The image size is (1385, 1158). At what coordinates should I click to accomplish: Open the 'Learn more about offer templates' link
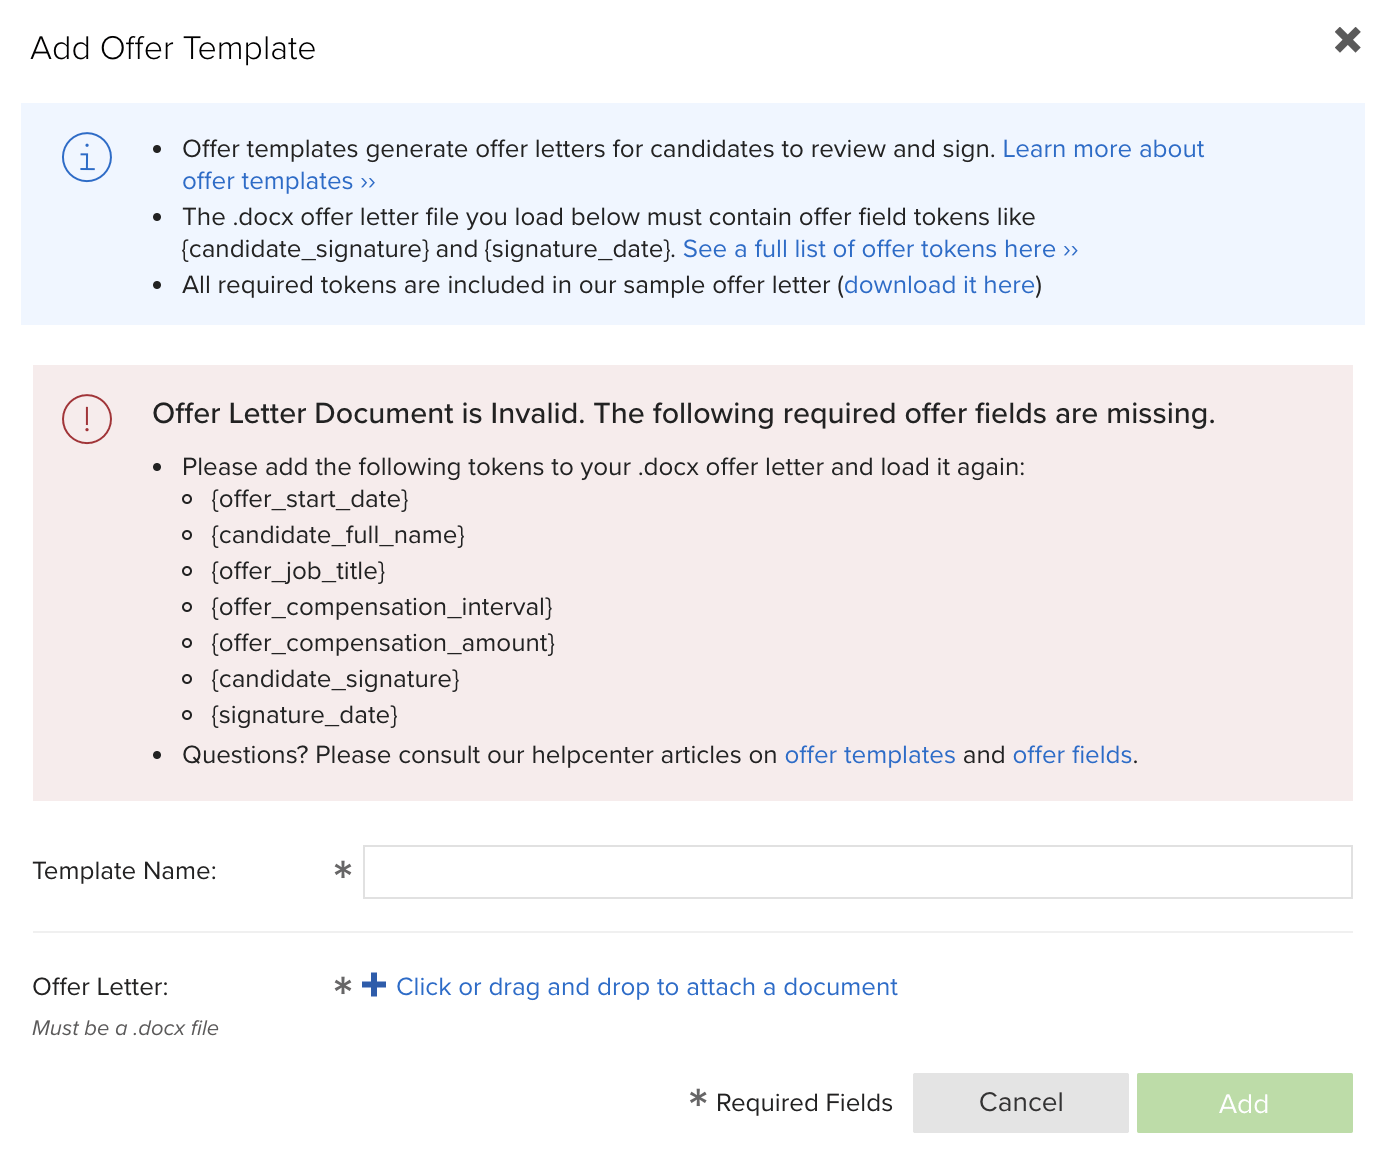[x=1103, y=148]
